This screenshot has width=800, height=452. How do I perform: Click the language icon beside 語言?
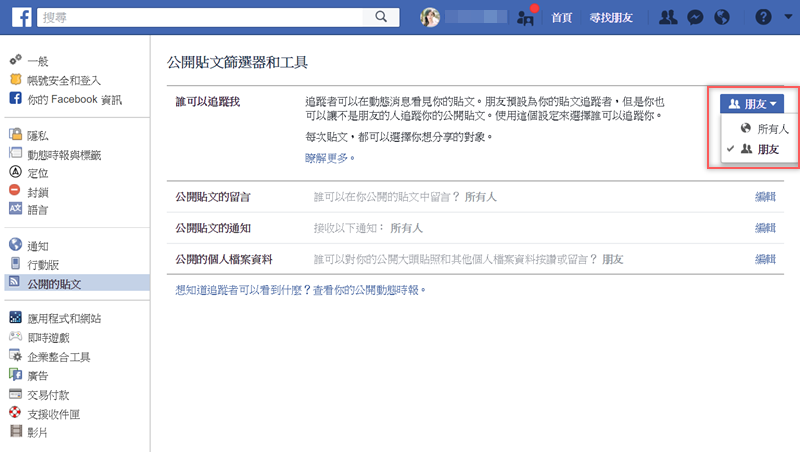coord(15,208)
